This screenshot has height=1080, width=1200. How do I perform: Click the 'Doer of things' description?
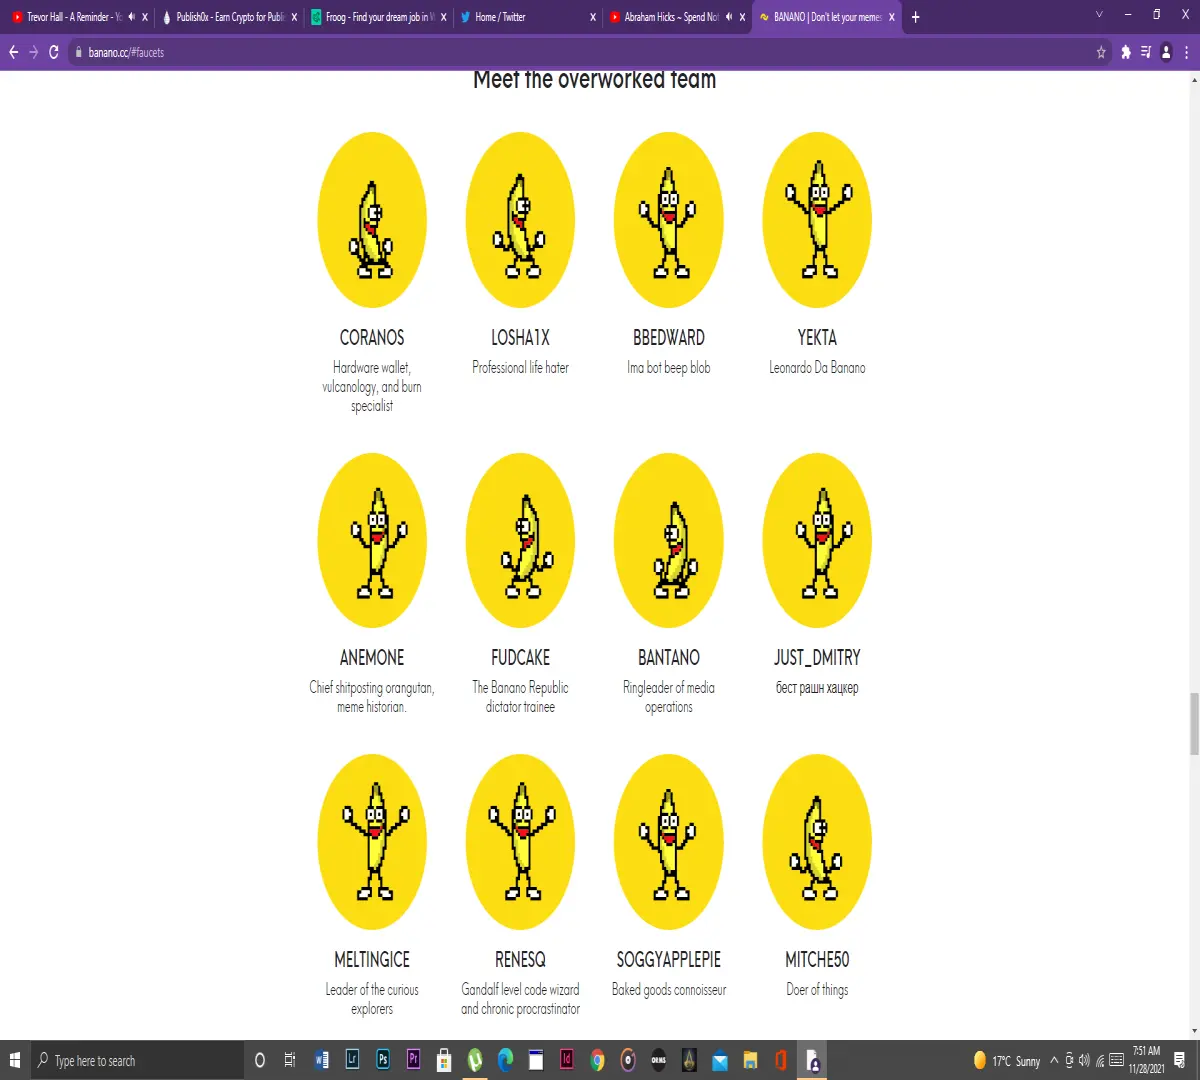817,990
